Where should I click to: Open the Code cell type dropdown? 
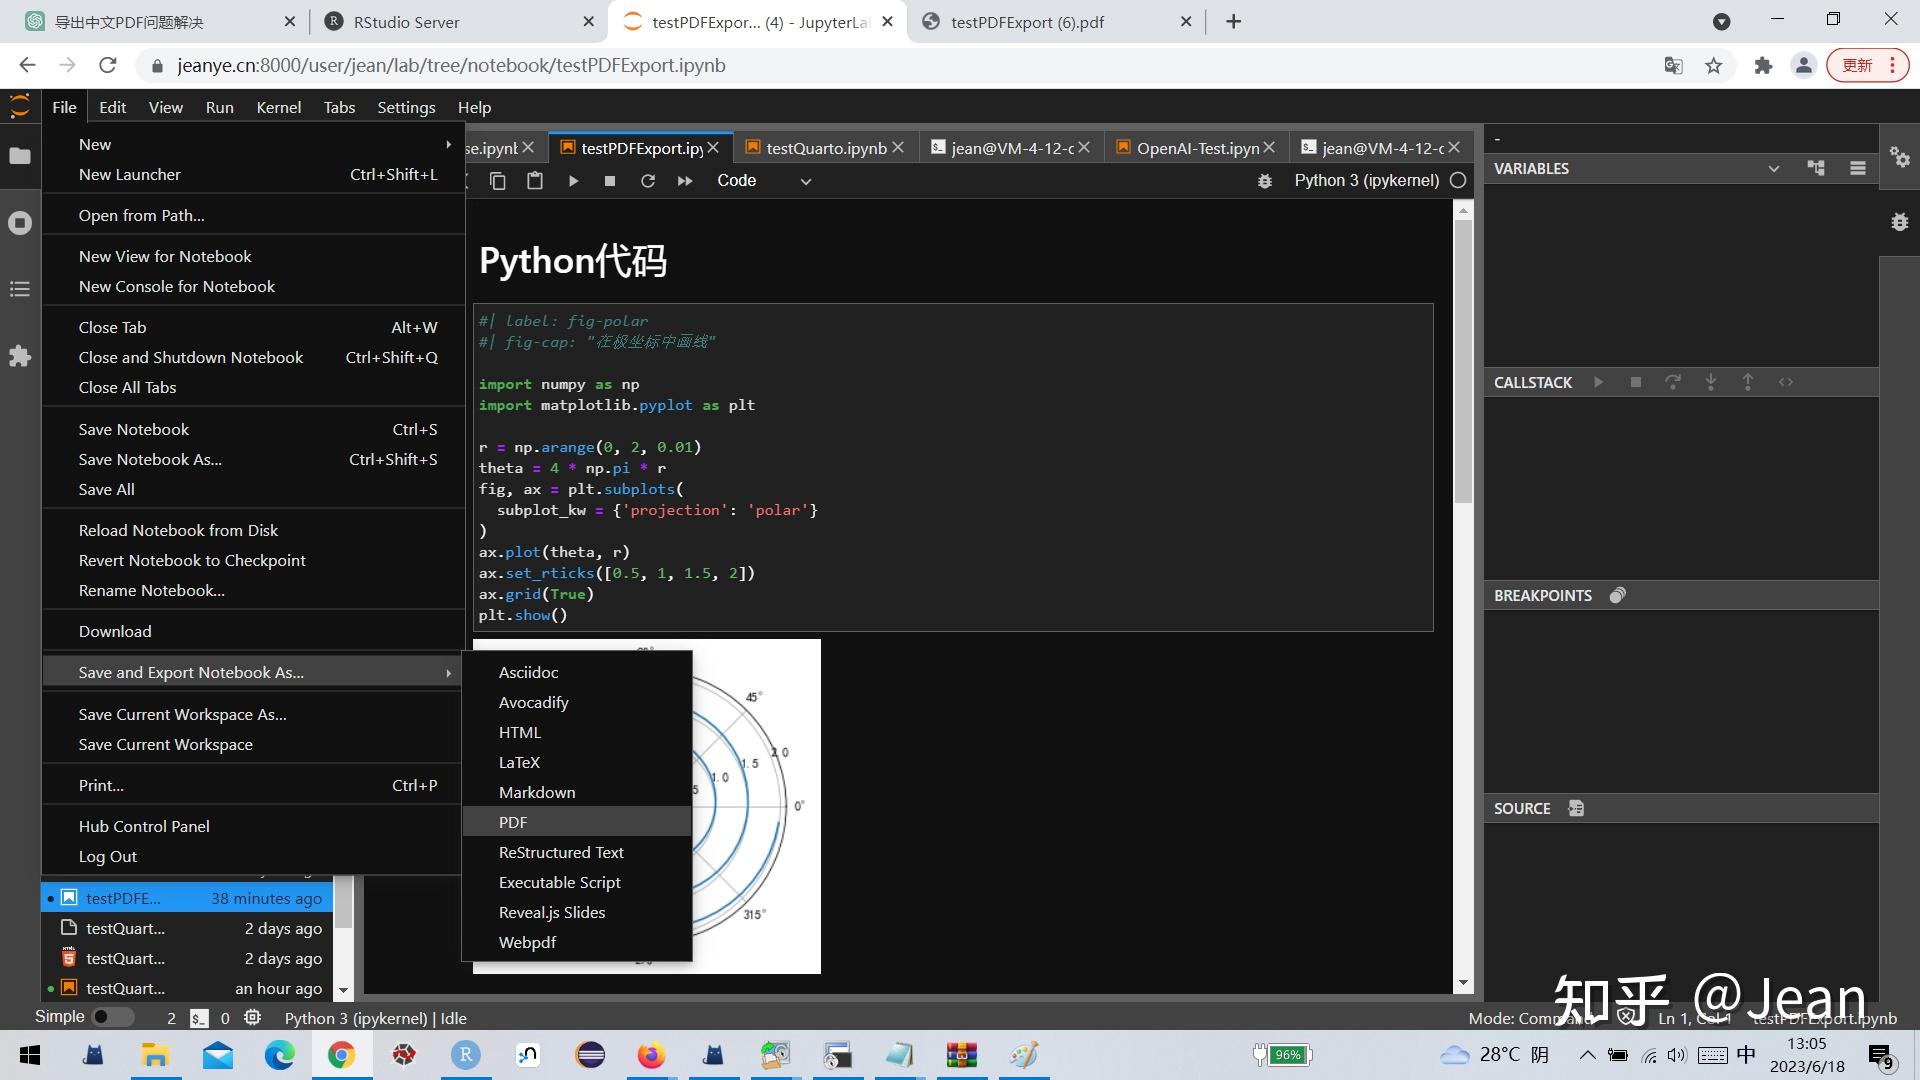tap(764, 181)
